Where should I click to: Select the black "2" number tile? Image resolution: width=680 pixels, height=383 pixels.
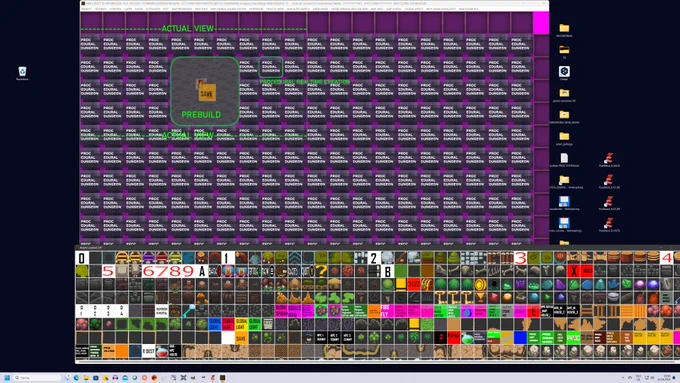374,258
